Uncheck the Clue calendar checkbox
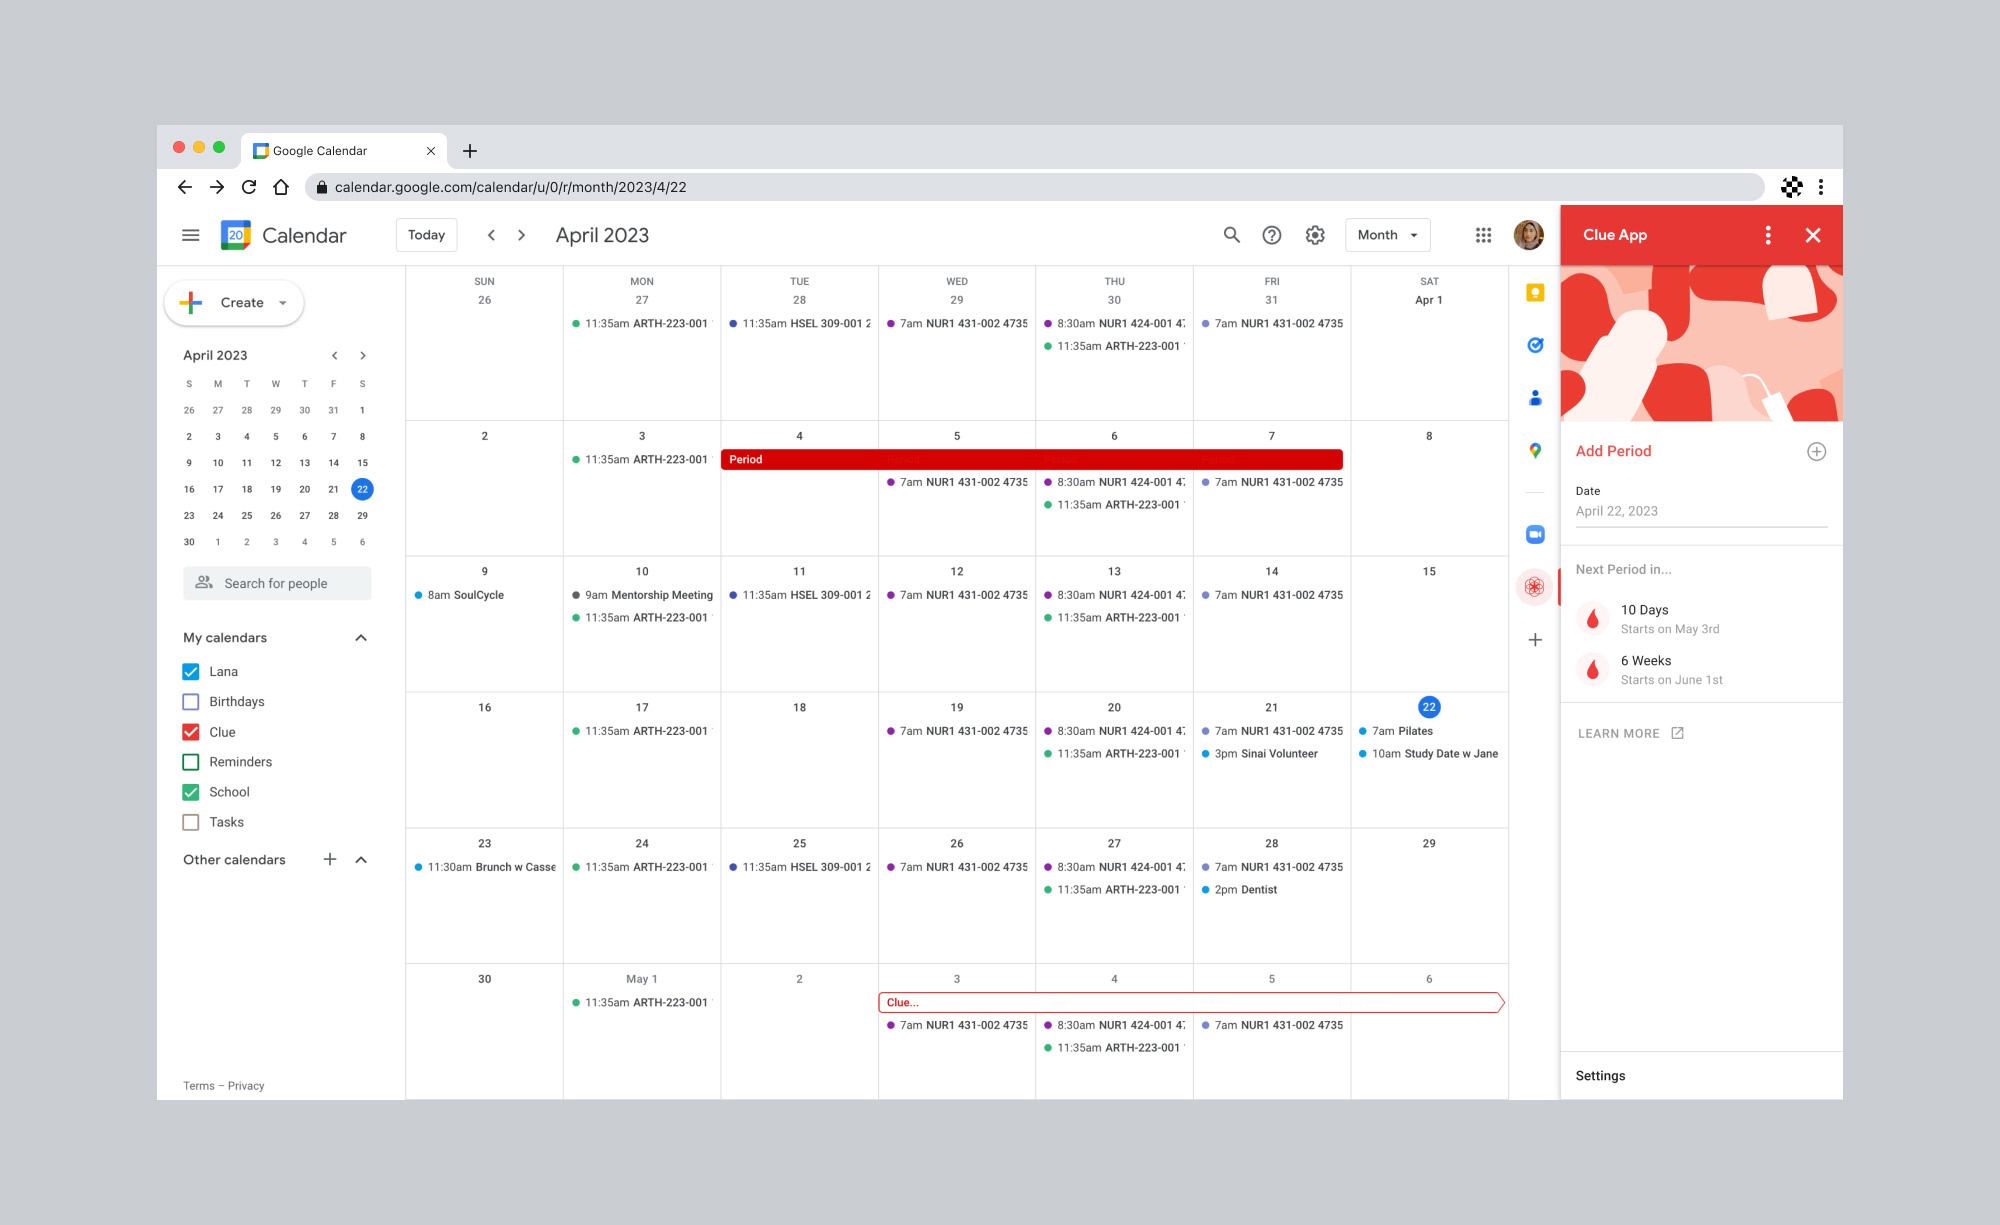The height and width of the screenshot is (1225, 2000). (x=191, y=732)
